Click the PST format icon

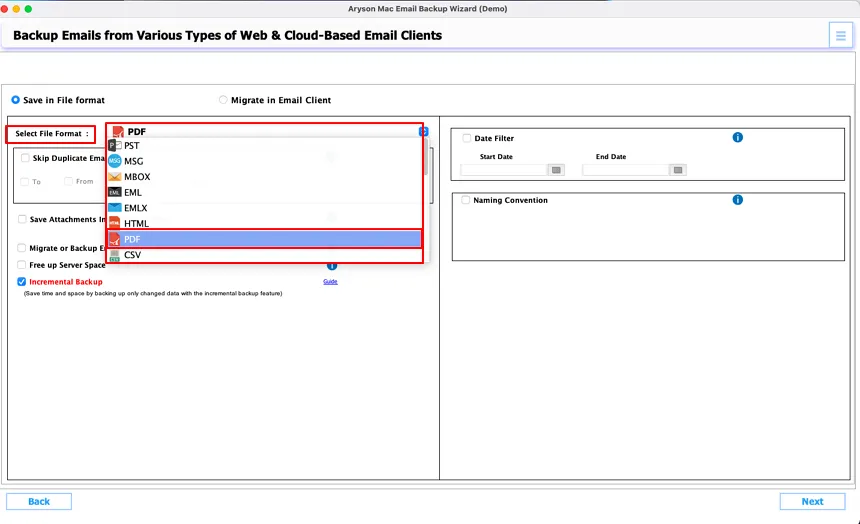point(115,145)
